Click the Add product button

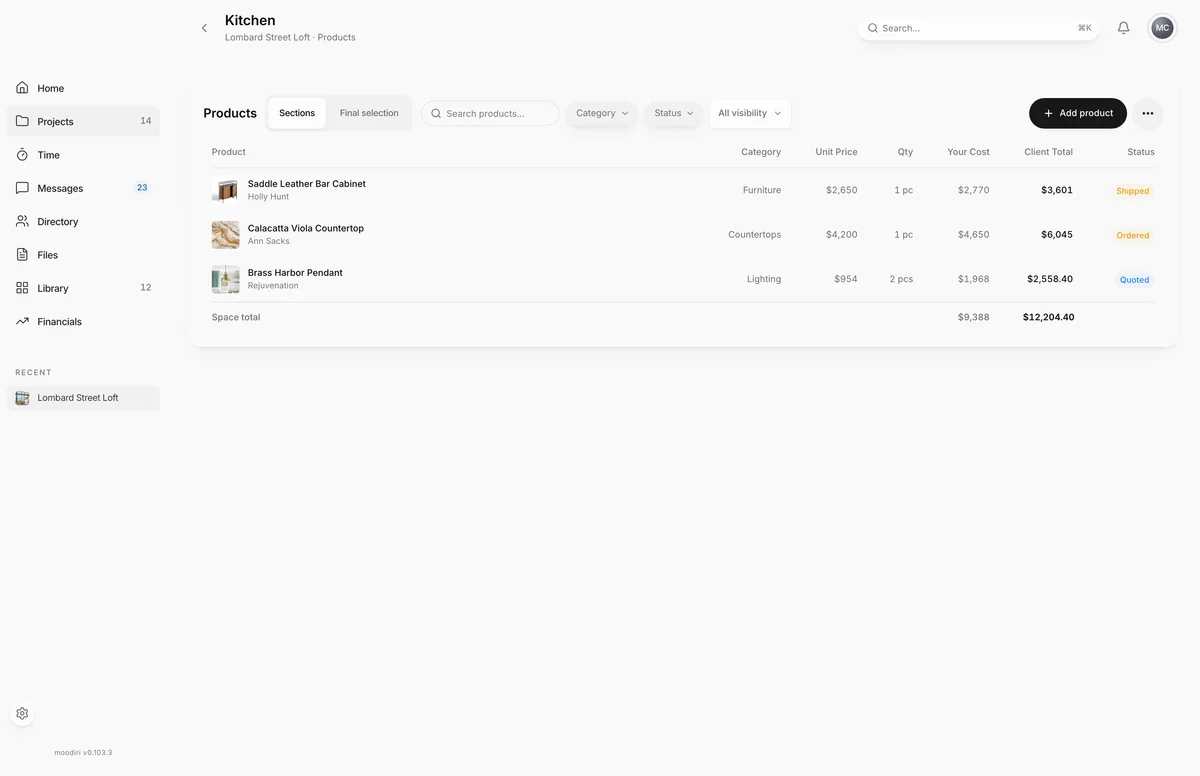[1078, 113]
